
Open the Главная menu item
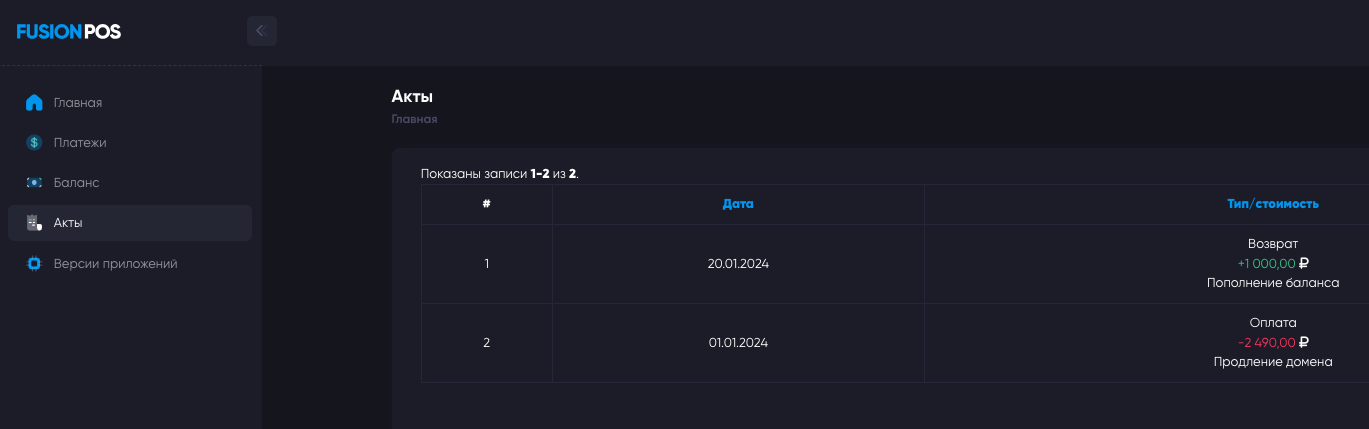point(78,103)
